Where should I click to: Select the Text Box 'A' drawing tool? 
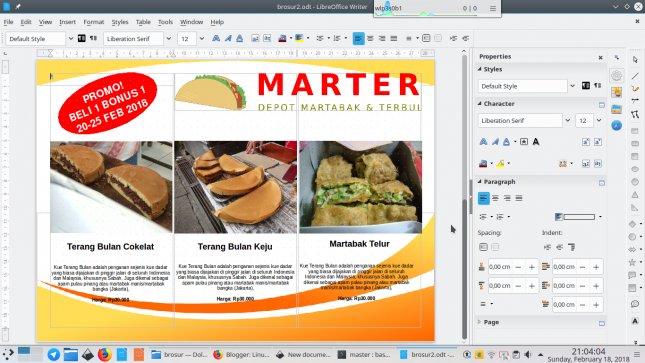[x=635, y=321]
